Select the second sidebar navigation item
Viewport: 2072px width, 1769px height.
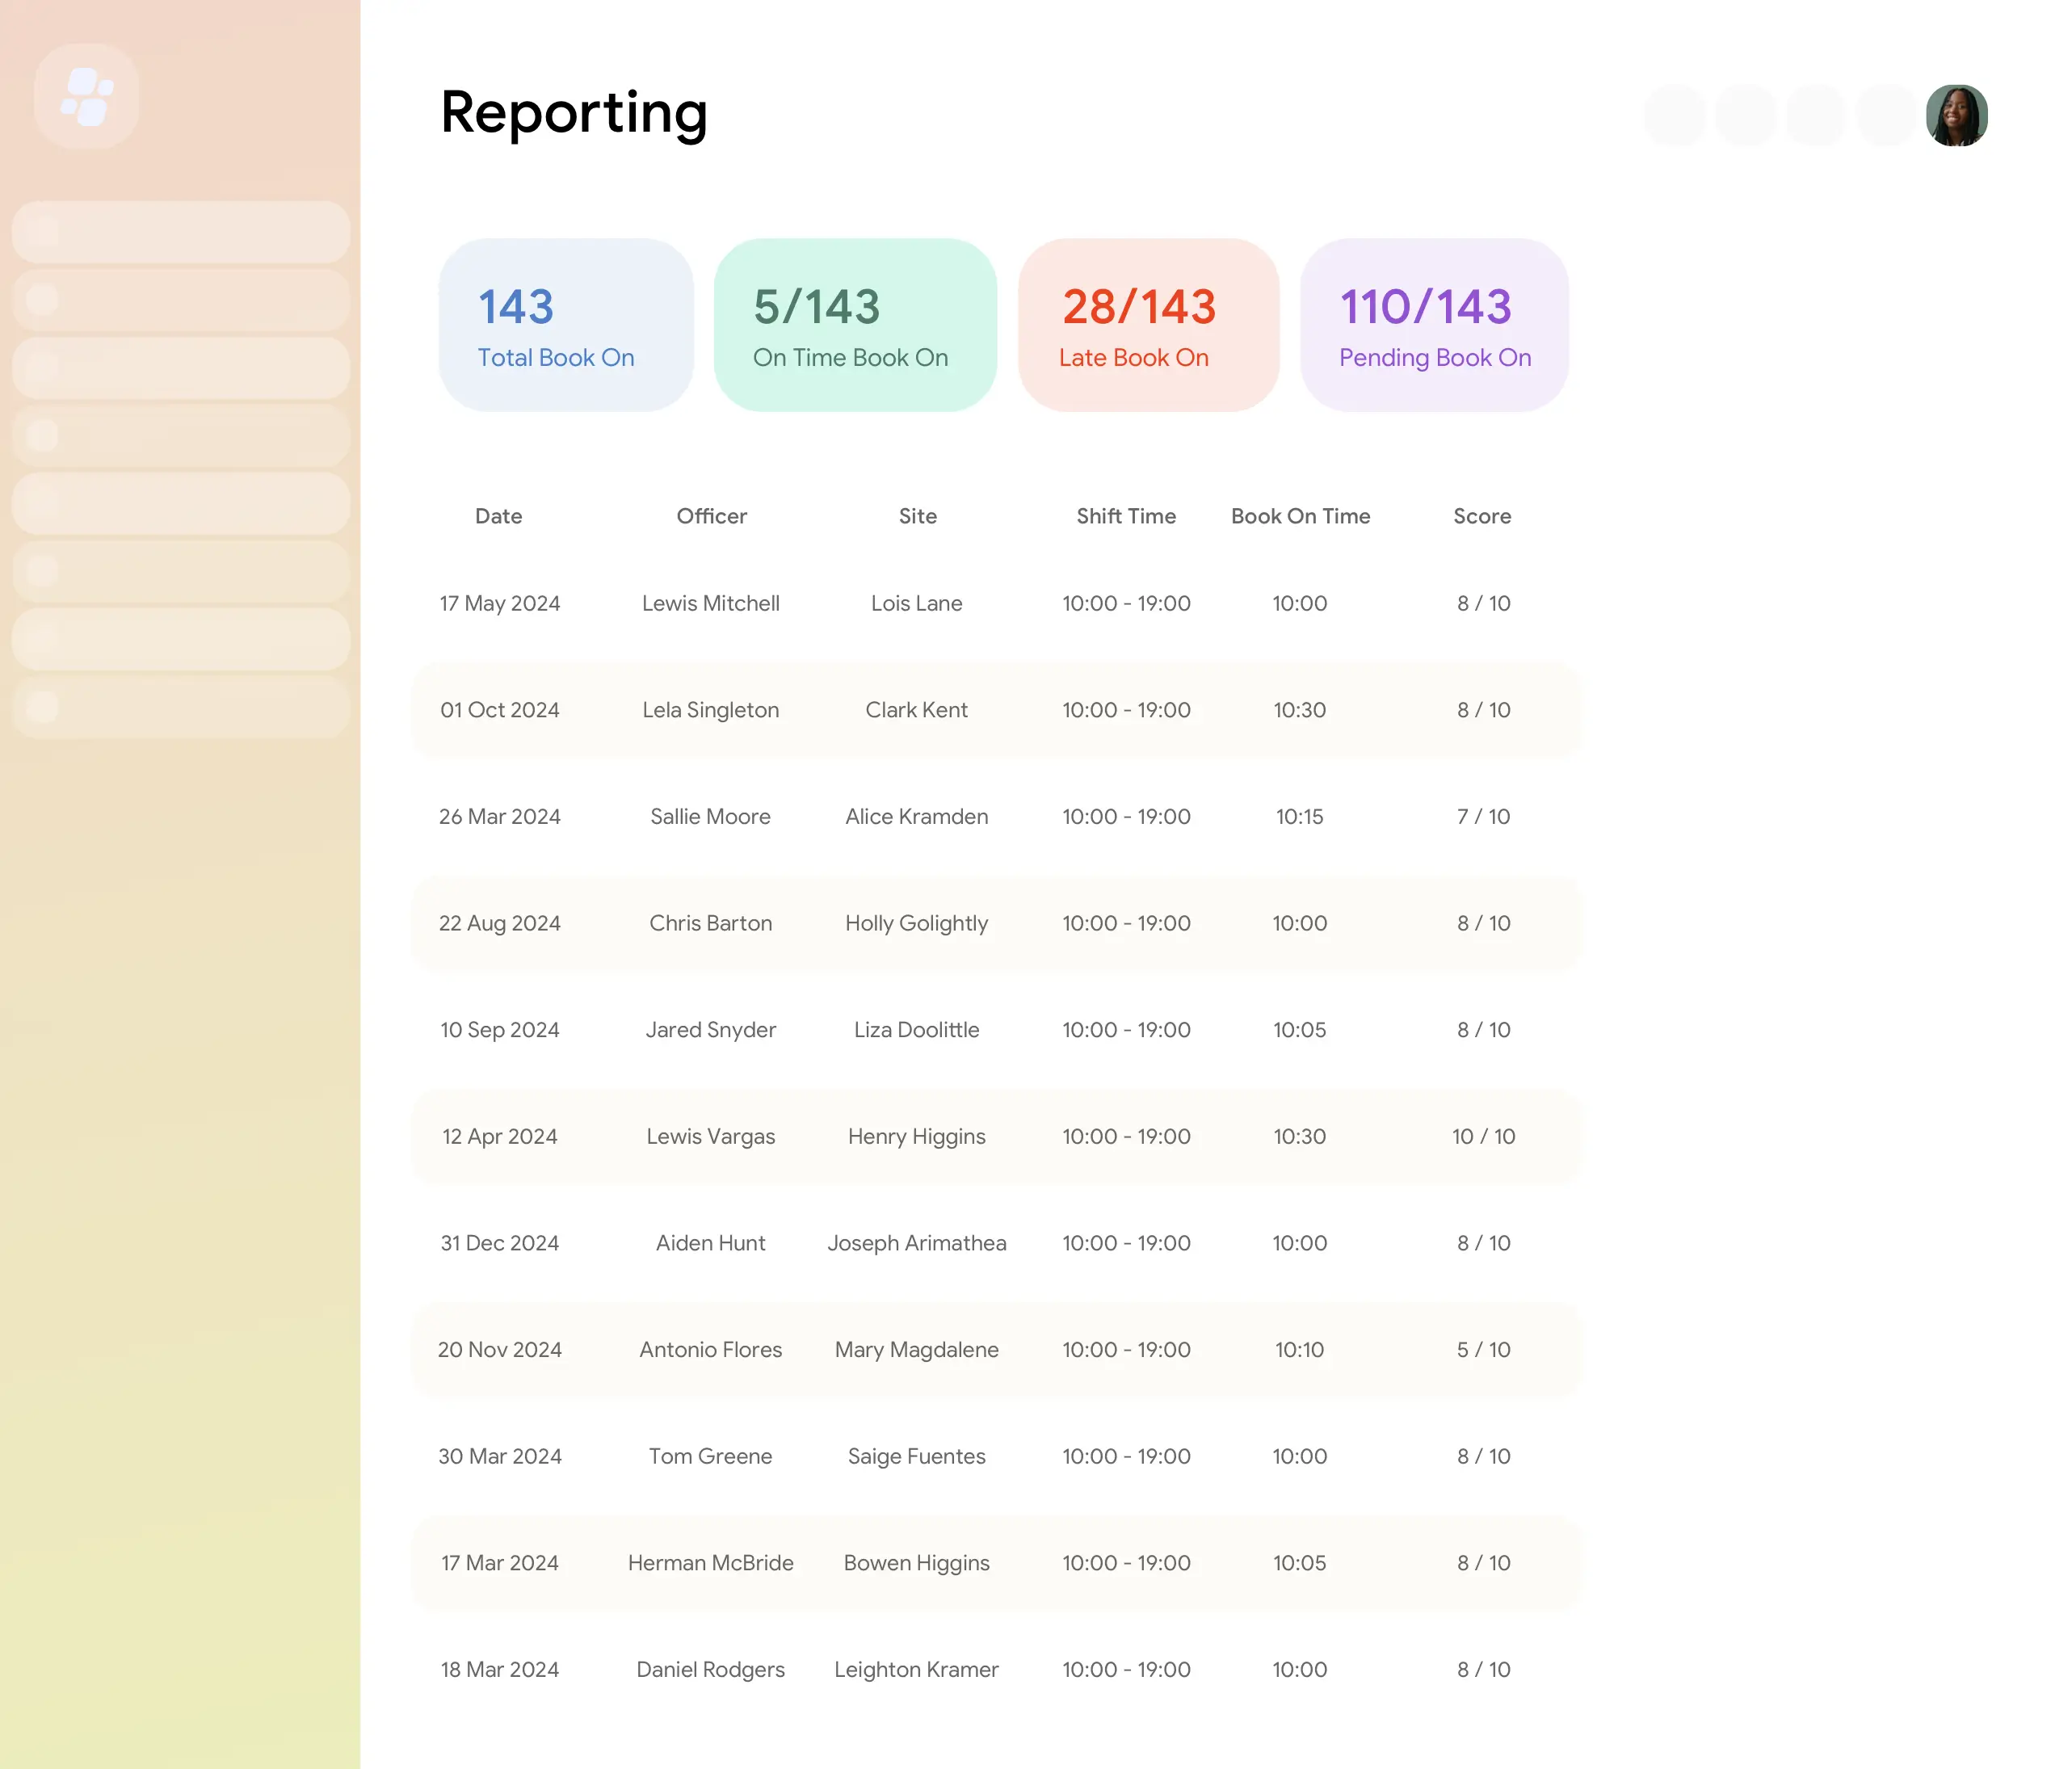point(180,300)
